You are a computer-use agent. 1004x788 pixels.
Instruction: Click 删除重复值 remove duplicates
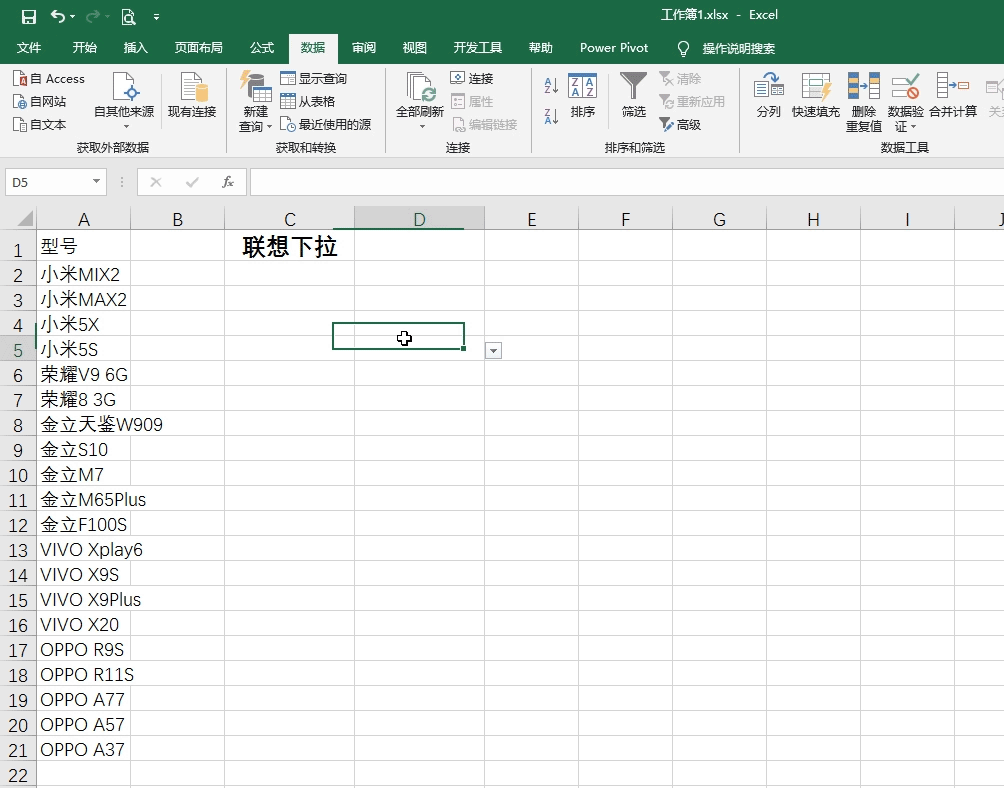pyautogui.click(x=864, y=102)
